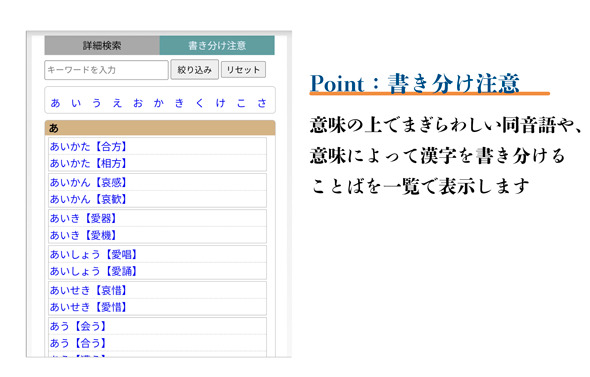Image resolution: width=590 pixels, height=377 pixels.
Task: Open the entry あいしょう【愛誦】
Action: pos(94,271)
